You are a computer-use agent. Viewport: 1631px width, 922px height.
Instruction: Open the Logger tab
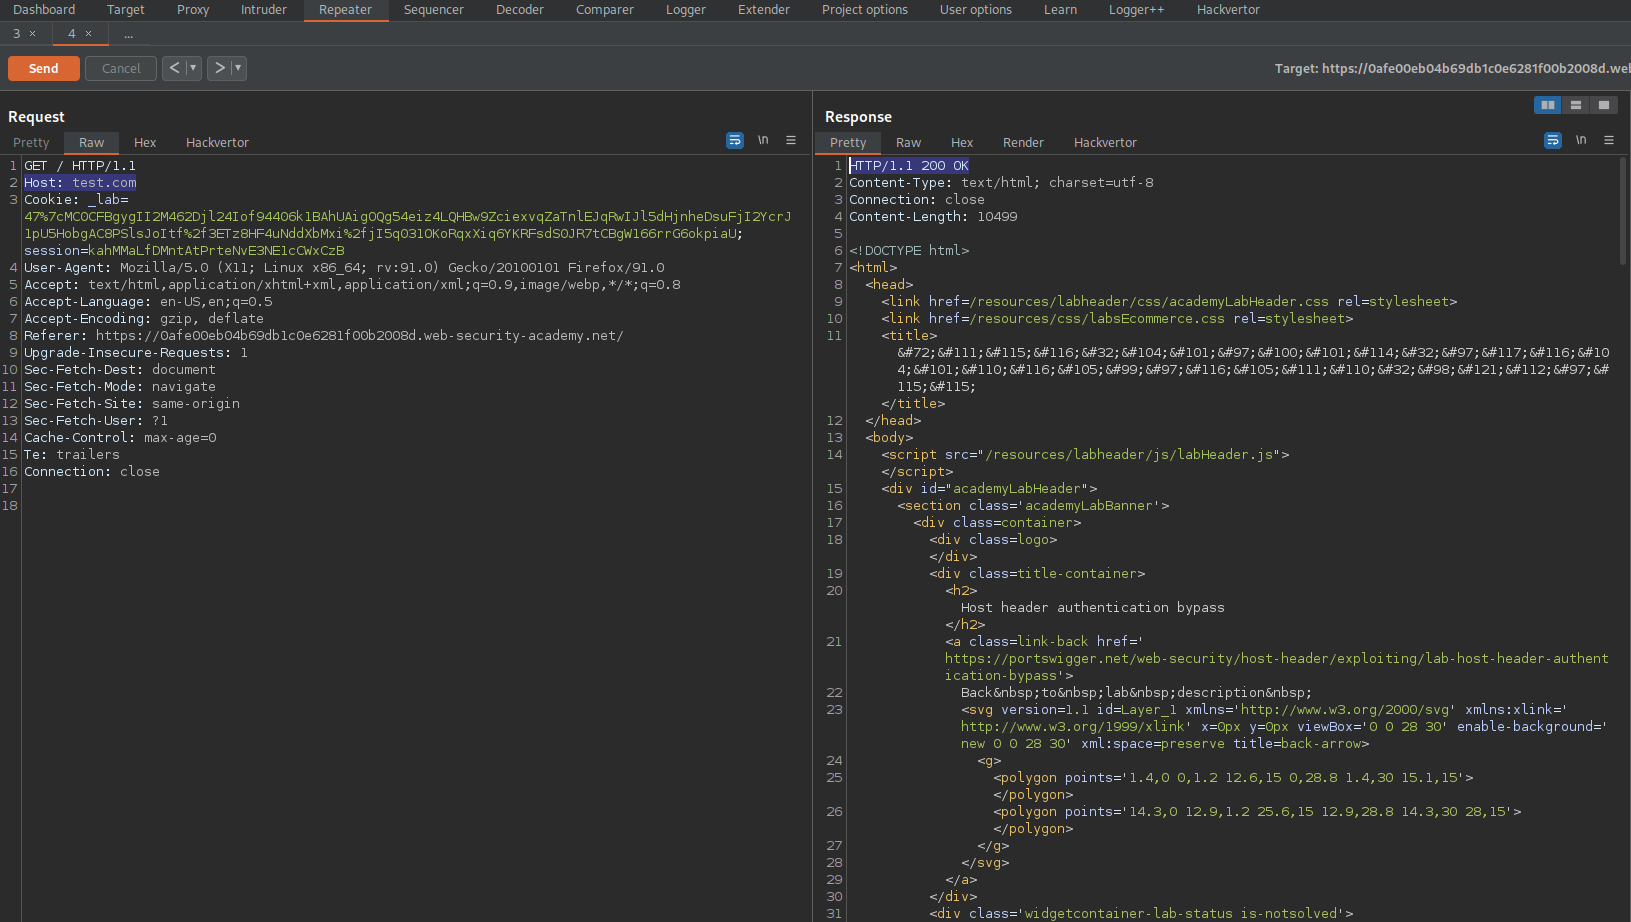[686, 10]
